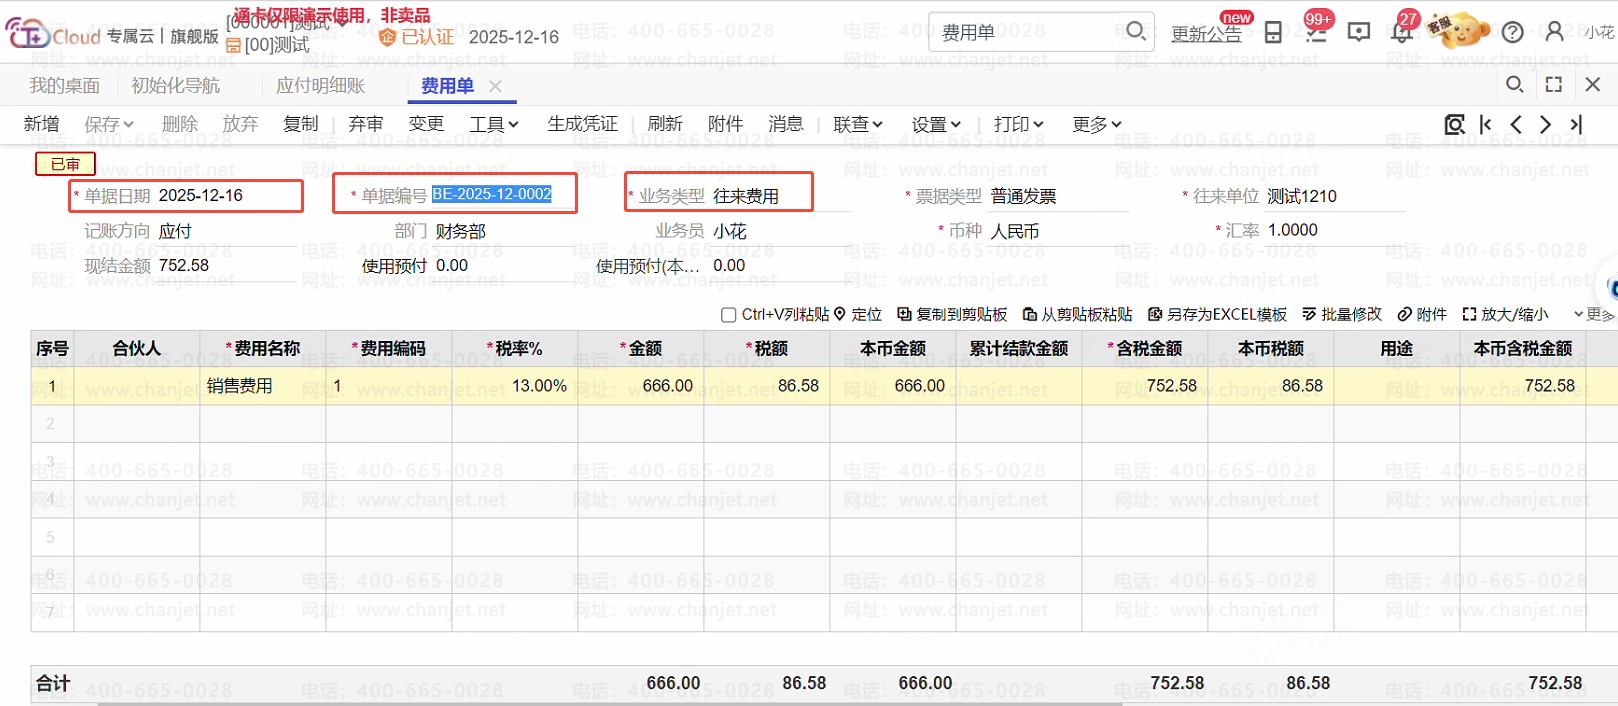Click the 费用名称 column header
Viewport: 1618px width, 706px height.
click(263, 348)
